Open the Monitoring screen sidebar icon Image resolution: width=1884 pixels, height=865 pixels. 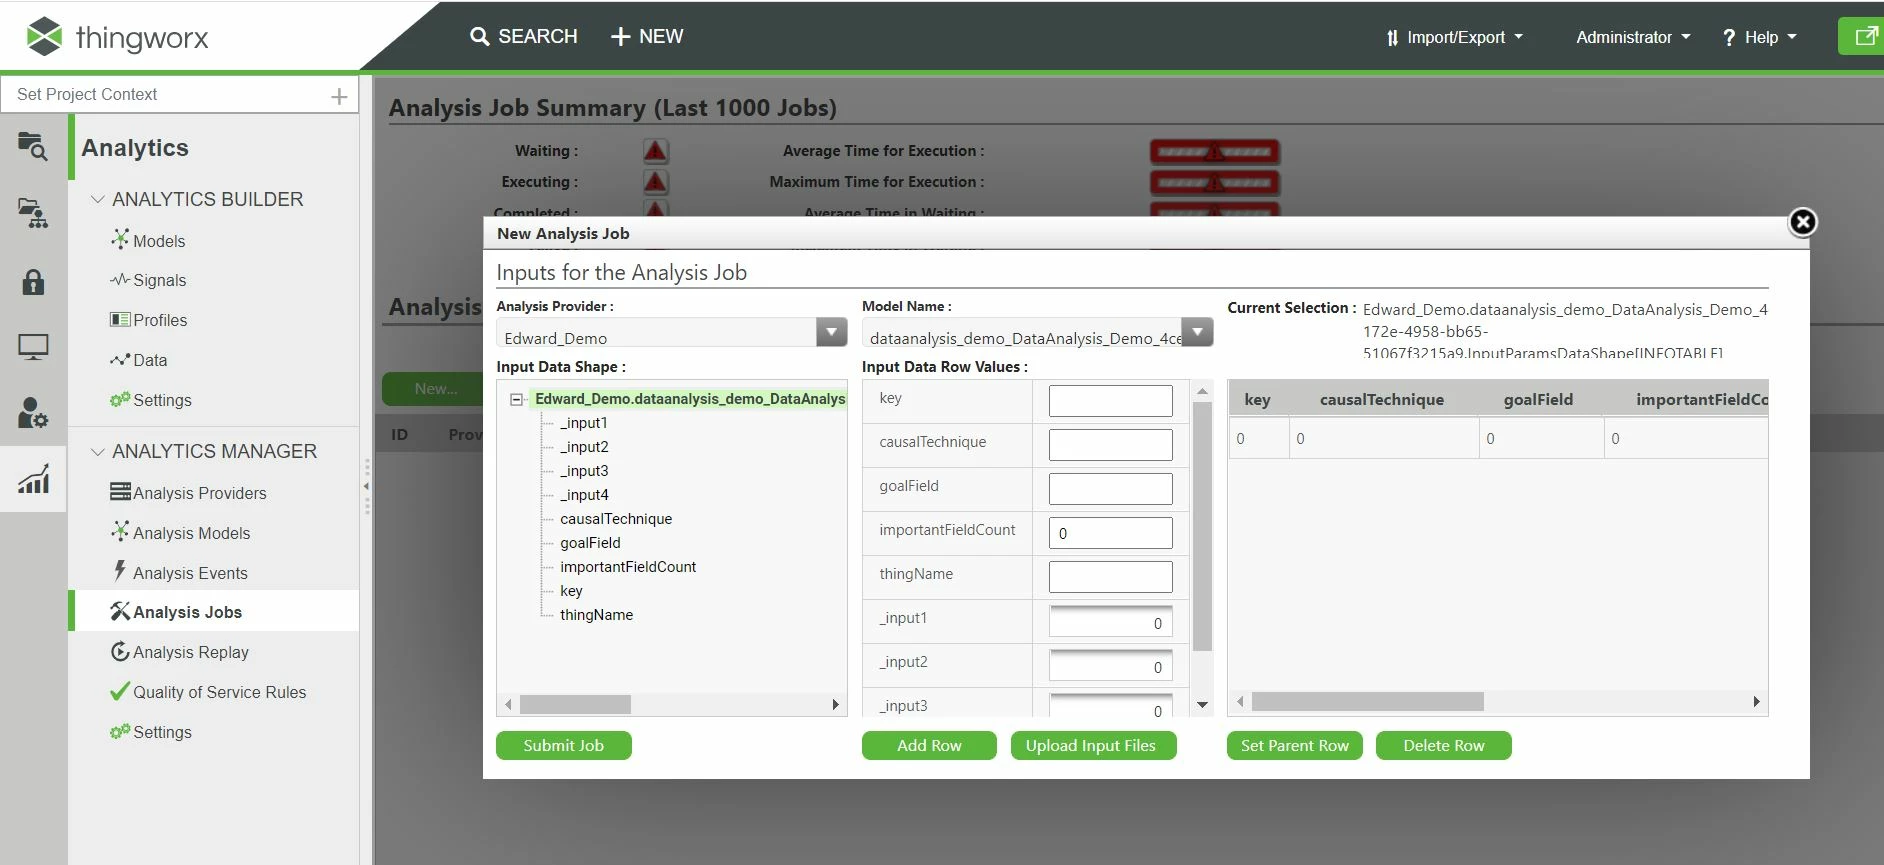[x=33, y=347]
